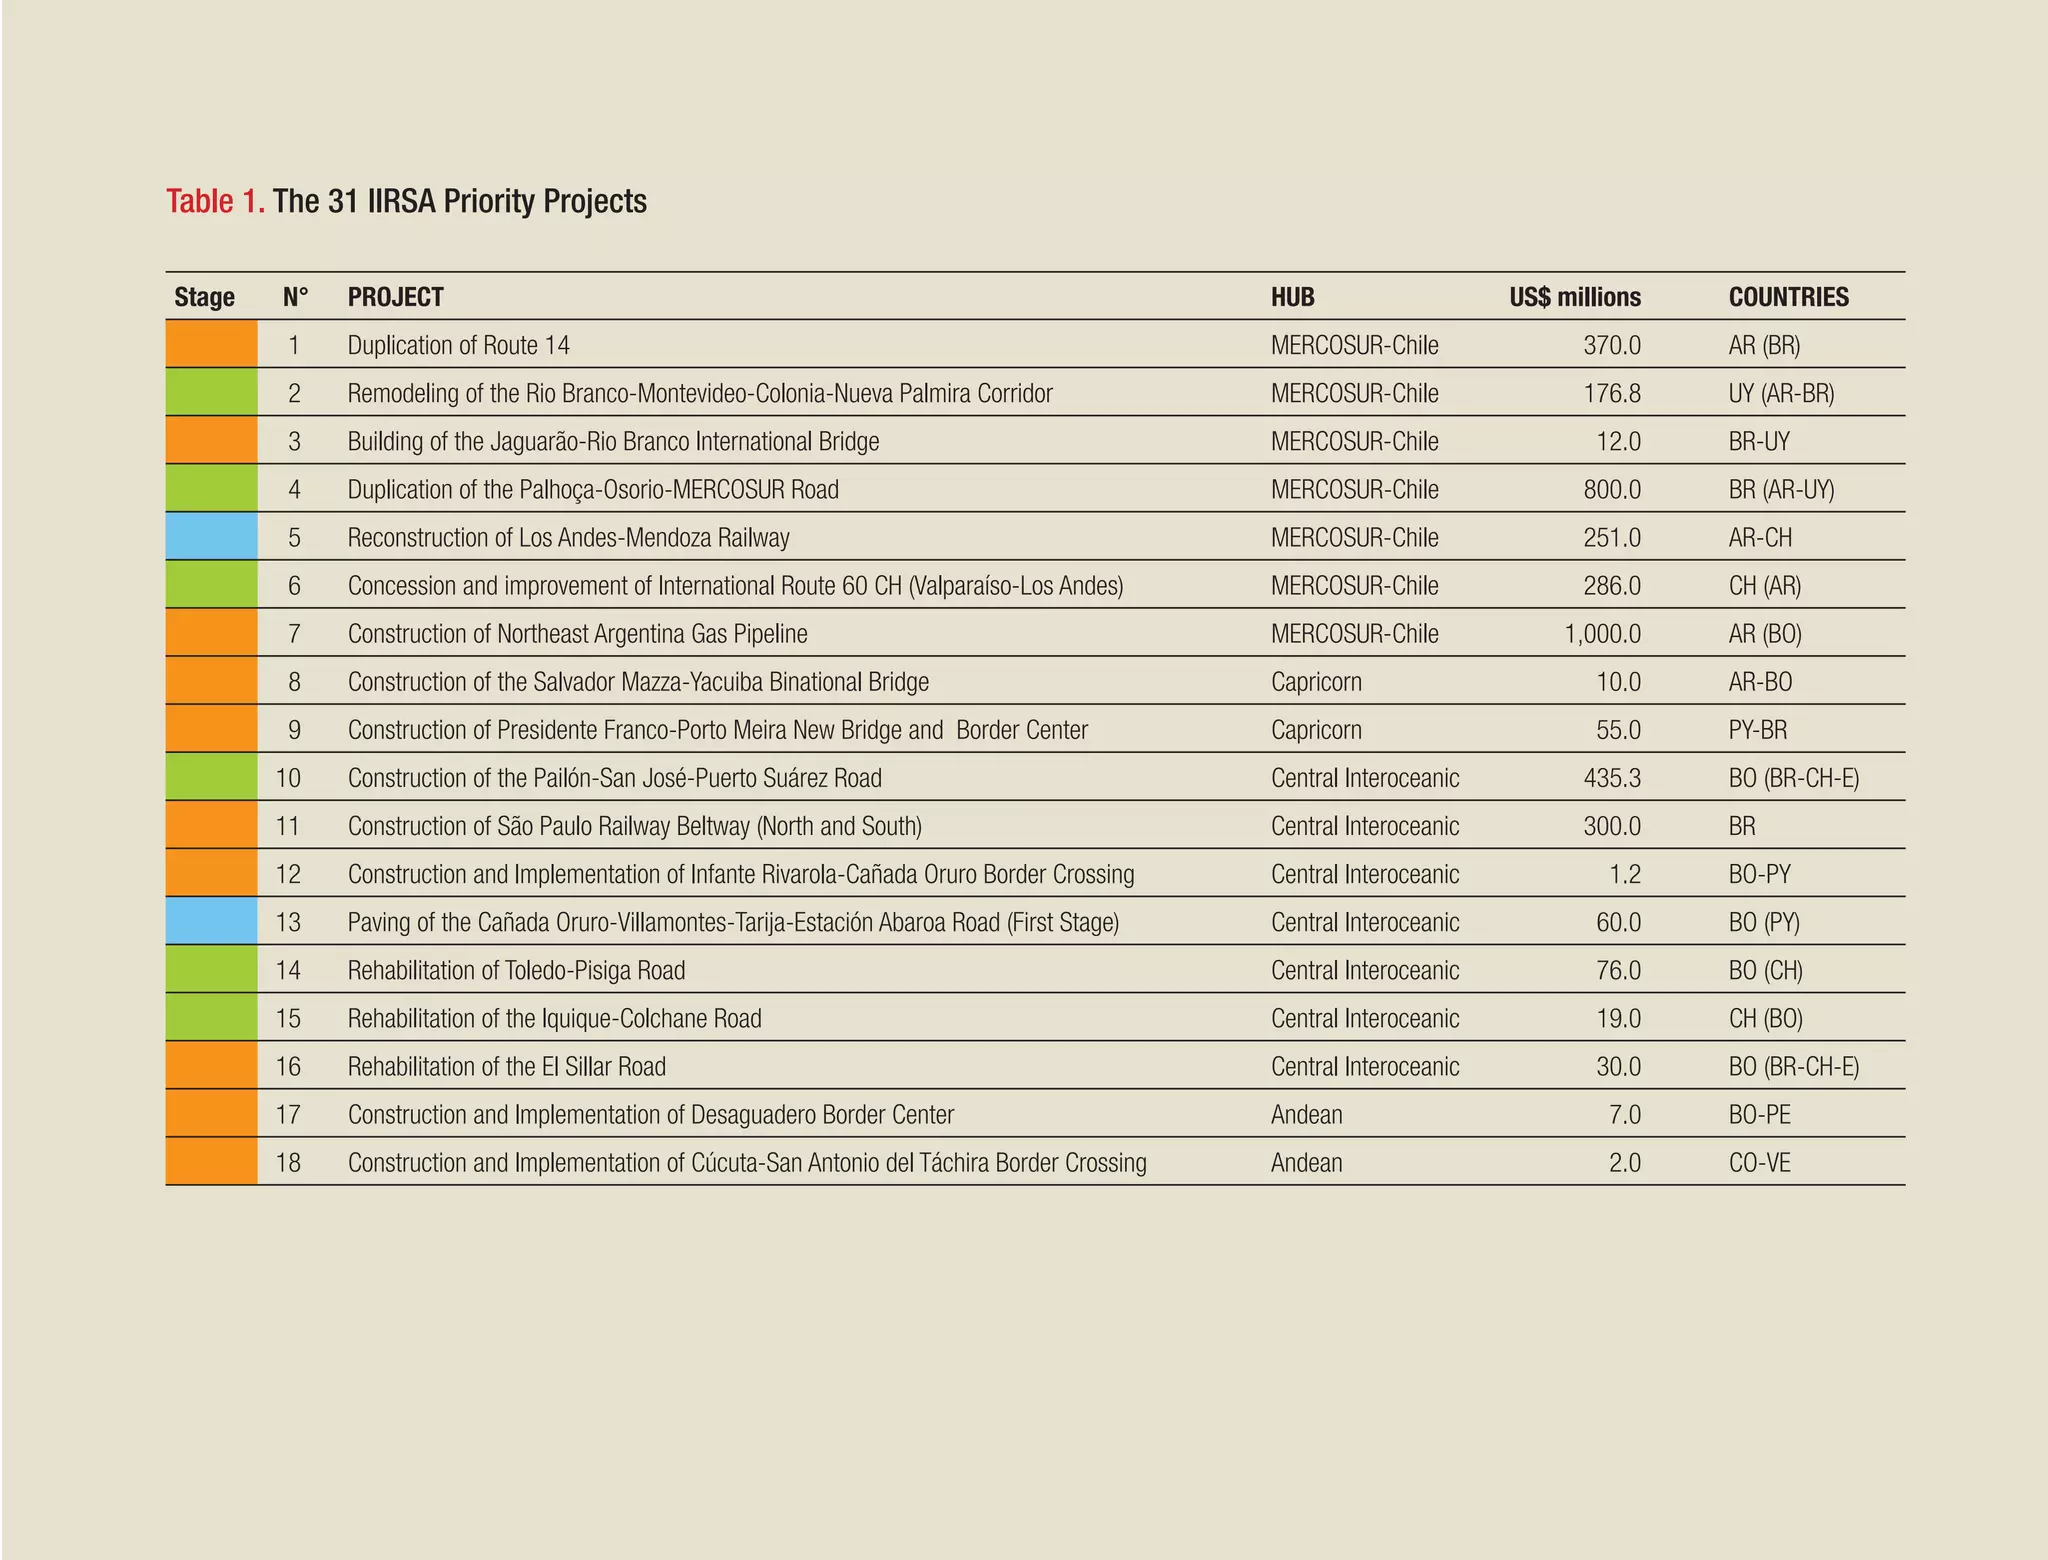Image resolution: width=2048 pixels, height=1560 pixels.
Task: Click the blue stage swatch for project 5
Action: (211, 537)
